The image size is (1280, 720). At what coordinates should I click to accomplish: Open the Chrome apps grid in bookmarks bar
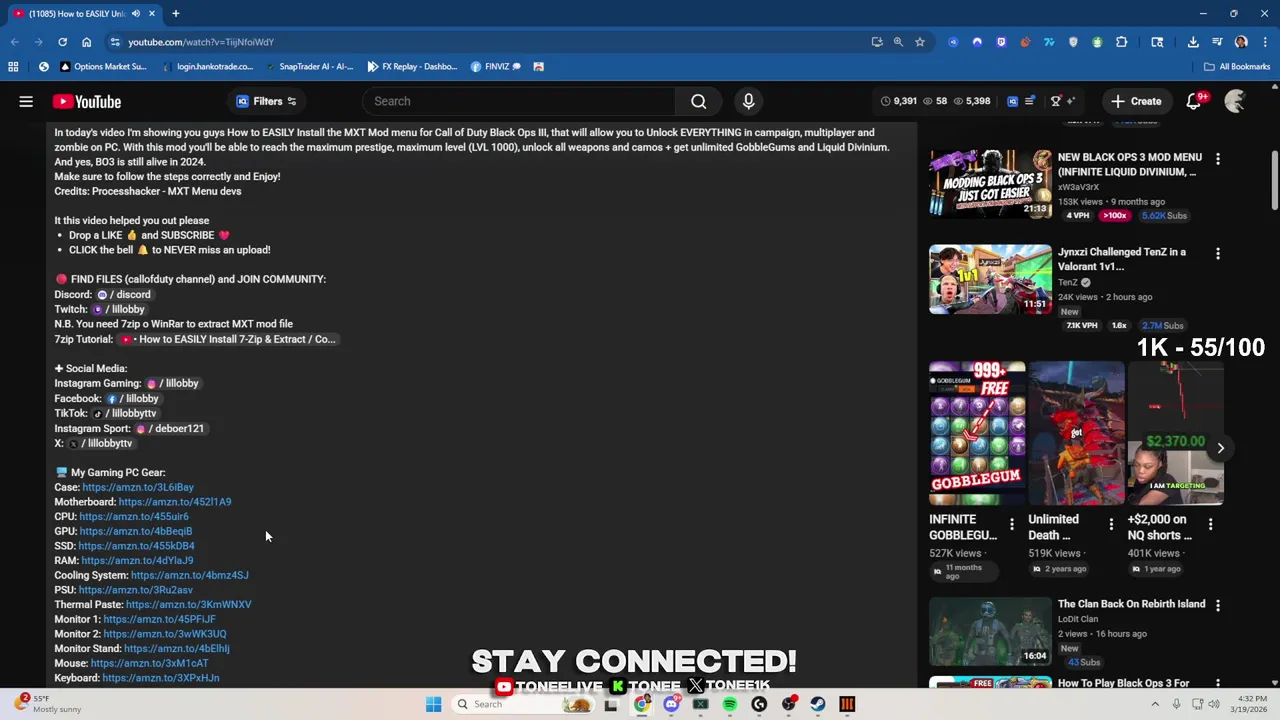coord(13,67)
